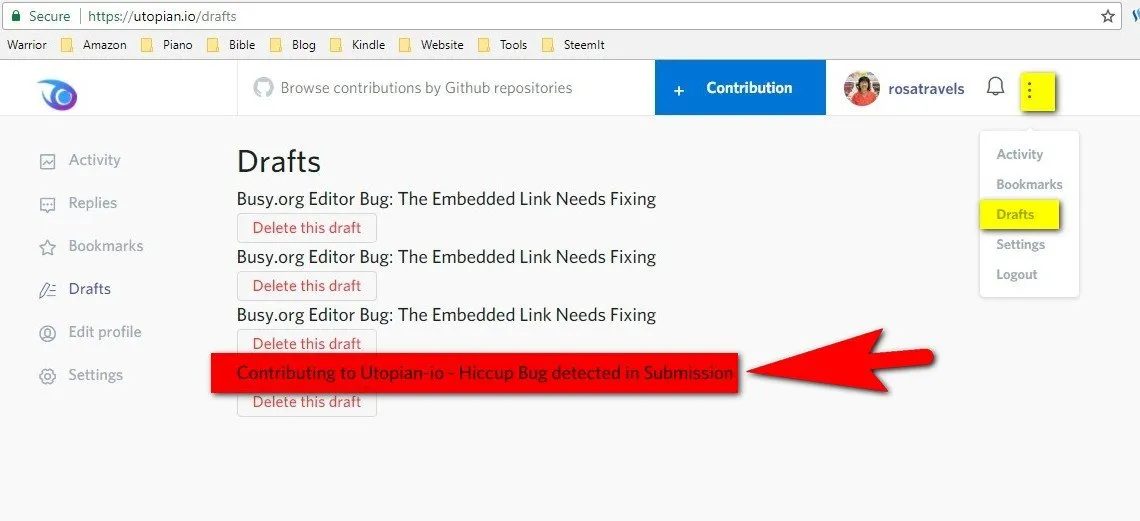Open the Blog bookmark folder
The height and width of the screenshot is (521, 1140).
coord(293,45)
